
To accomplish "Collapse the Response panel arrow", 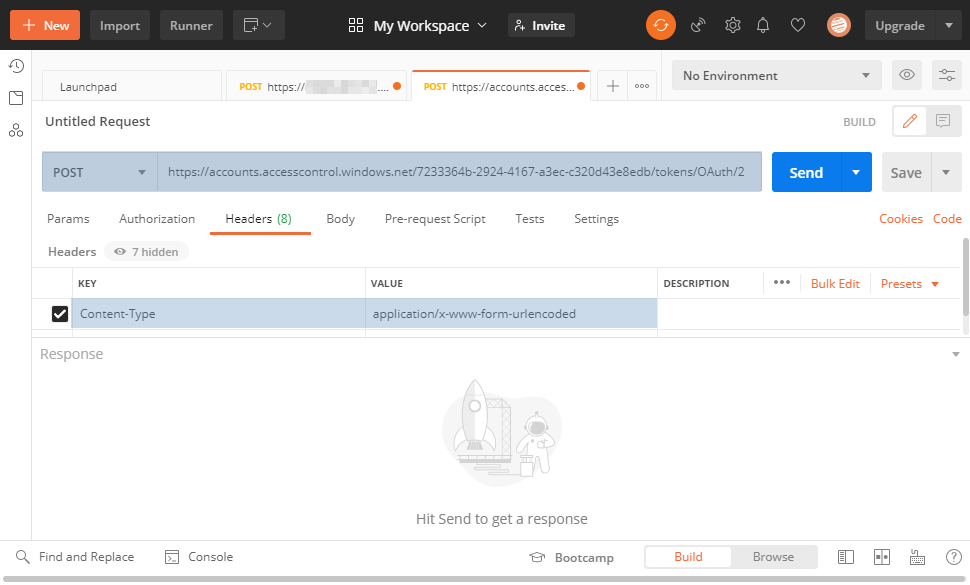I will [x=956, y=354].
